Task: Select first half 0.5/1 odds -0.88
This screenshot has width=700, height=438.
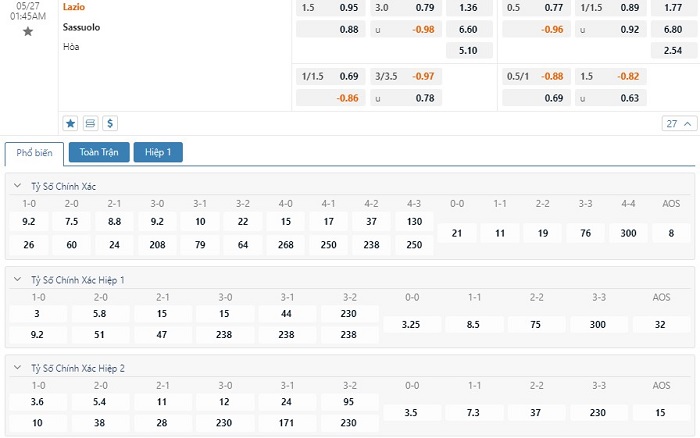Action: coord(536,76)
